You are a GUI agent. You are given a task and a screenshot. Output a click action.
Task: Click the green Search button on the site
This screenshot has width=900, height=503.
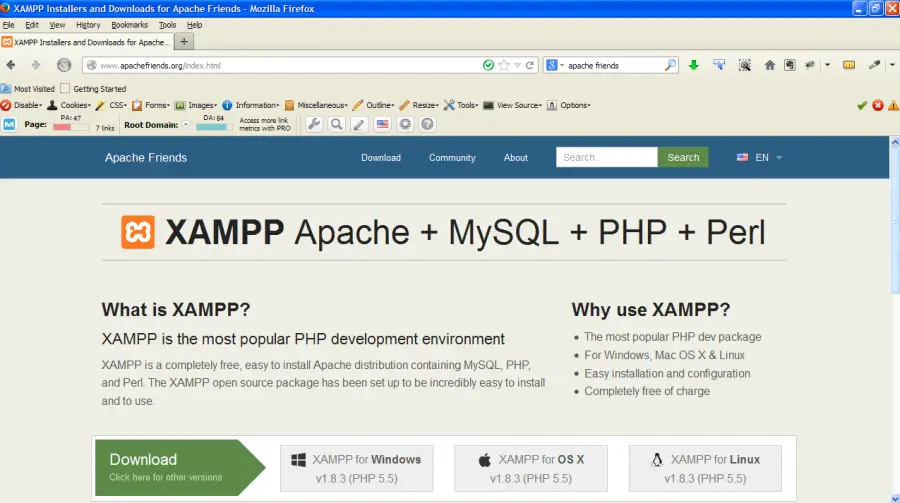pos(683,157)
